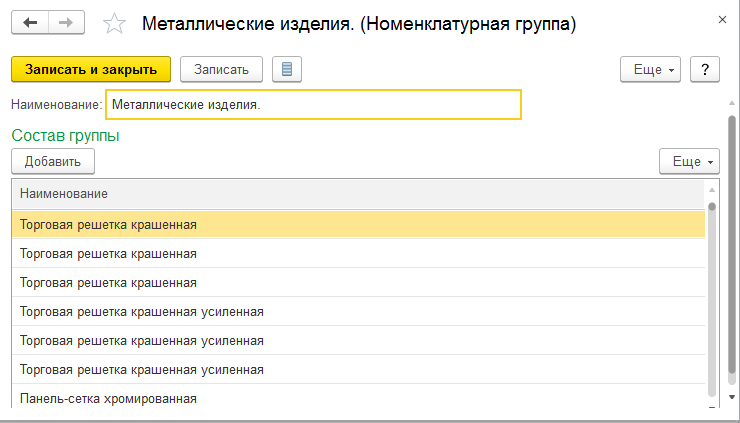Click the outer form vertical scrollbar

731,250
